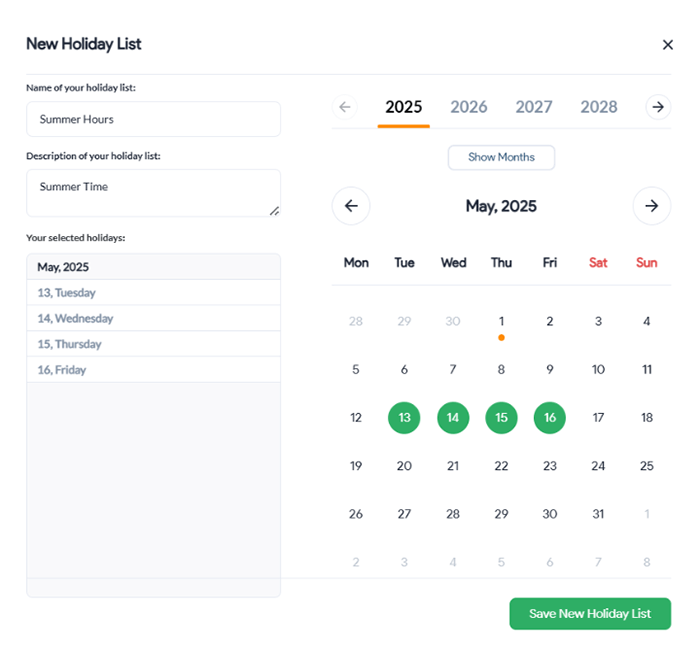Click greyed April 29 in the first row
The height and width of the screenshot is (649, 700).
404,321
